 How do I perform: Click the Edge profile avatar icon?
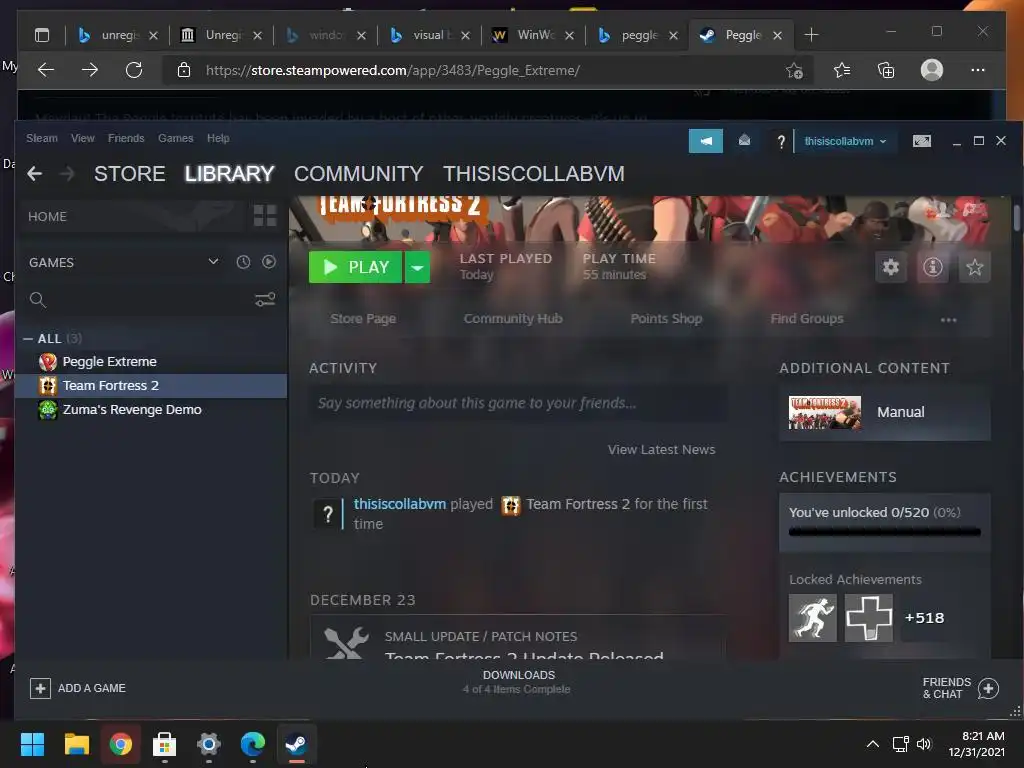(931, 70)
